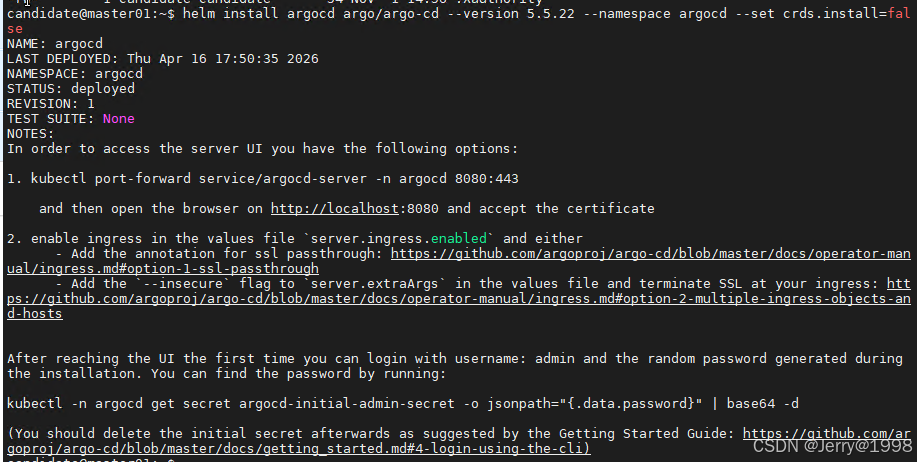Click the 'helm install argocd' command text
The image size is (917, 462).
[259, 13]
